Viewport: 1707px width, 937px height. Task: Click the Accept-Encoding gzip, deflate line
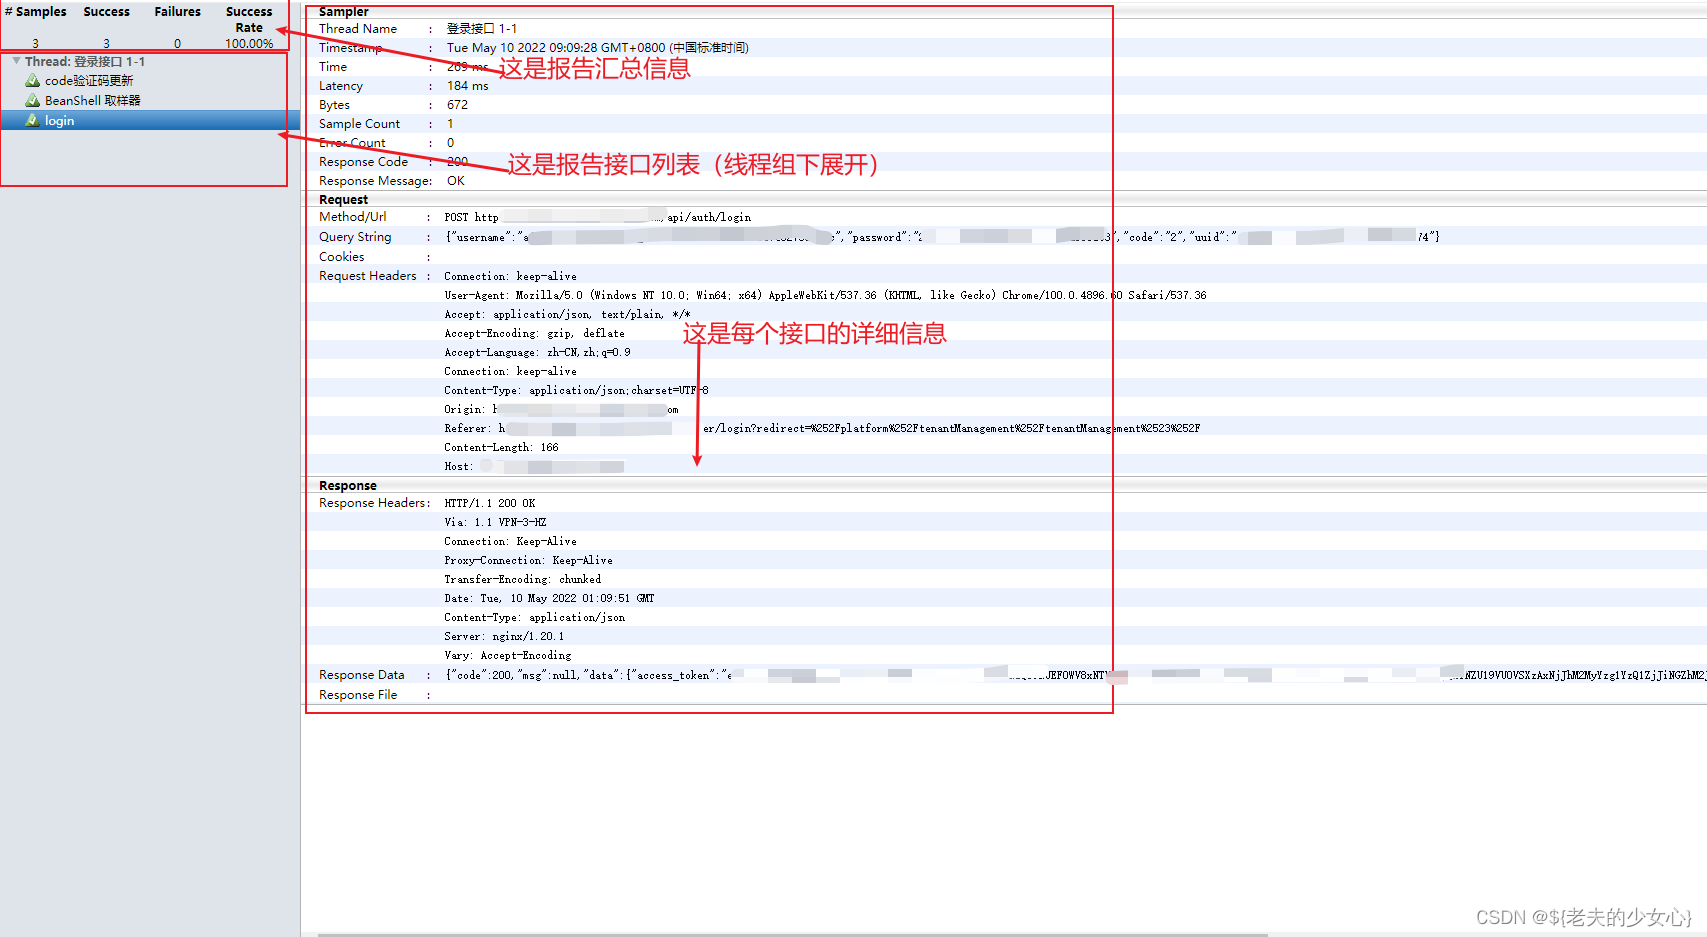pyautogui.click(x=535, y=334)
